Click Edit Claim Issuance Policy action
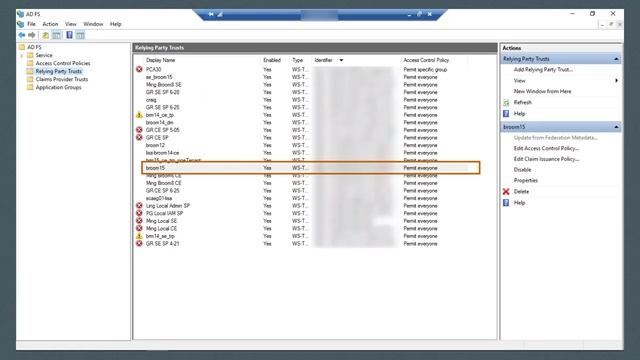 (547, 159)
